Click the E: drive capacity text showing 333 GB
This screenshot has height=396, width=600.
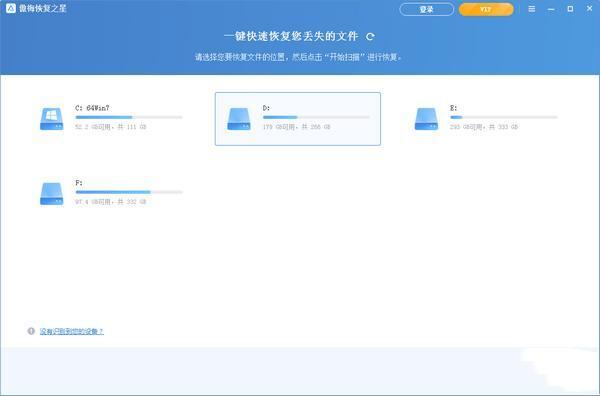click(x=484, y=127)
